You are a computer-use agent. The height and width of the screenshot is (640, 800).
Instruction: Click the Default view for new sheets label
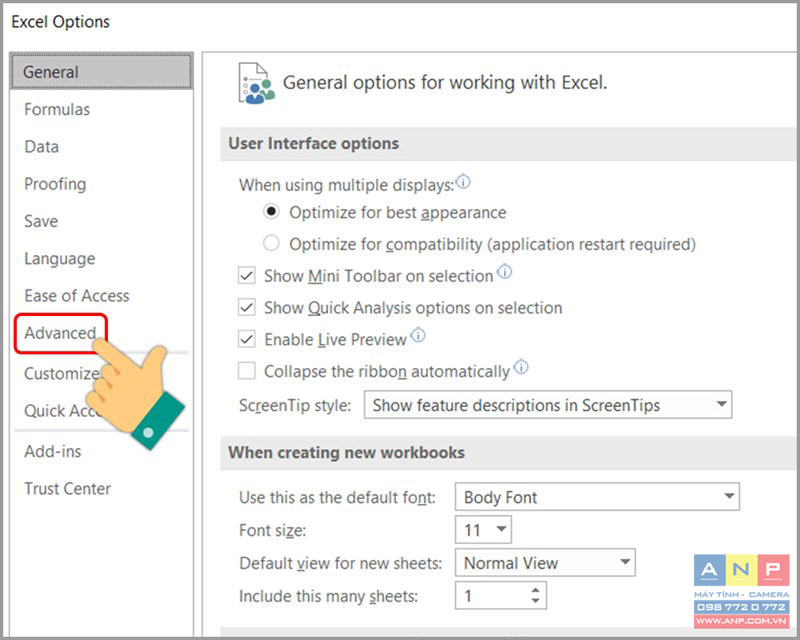[340, 563]
